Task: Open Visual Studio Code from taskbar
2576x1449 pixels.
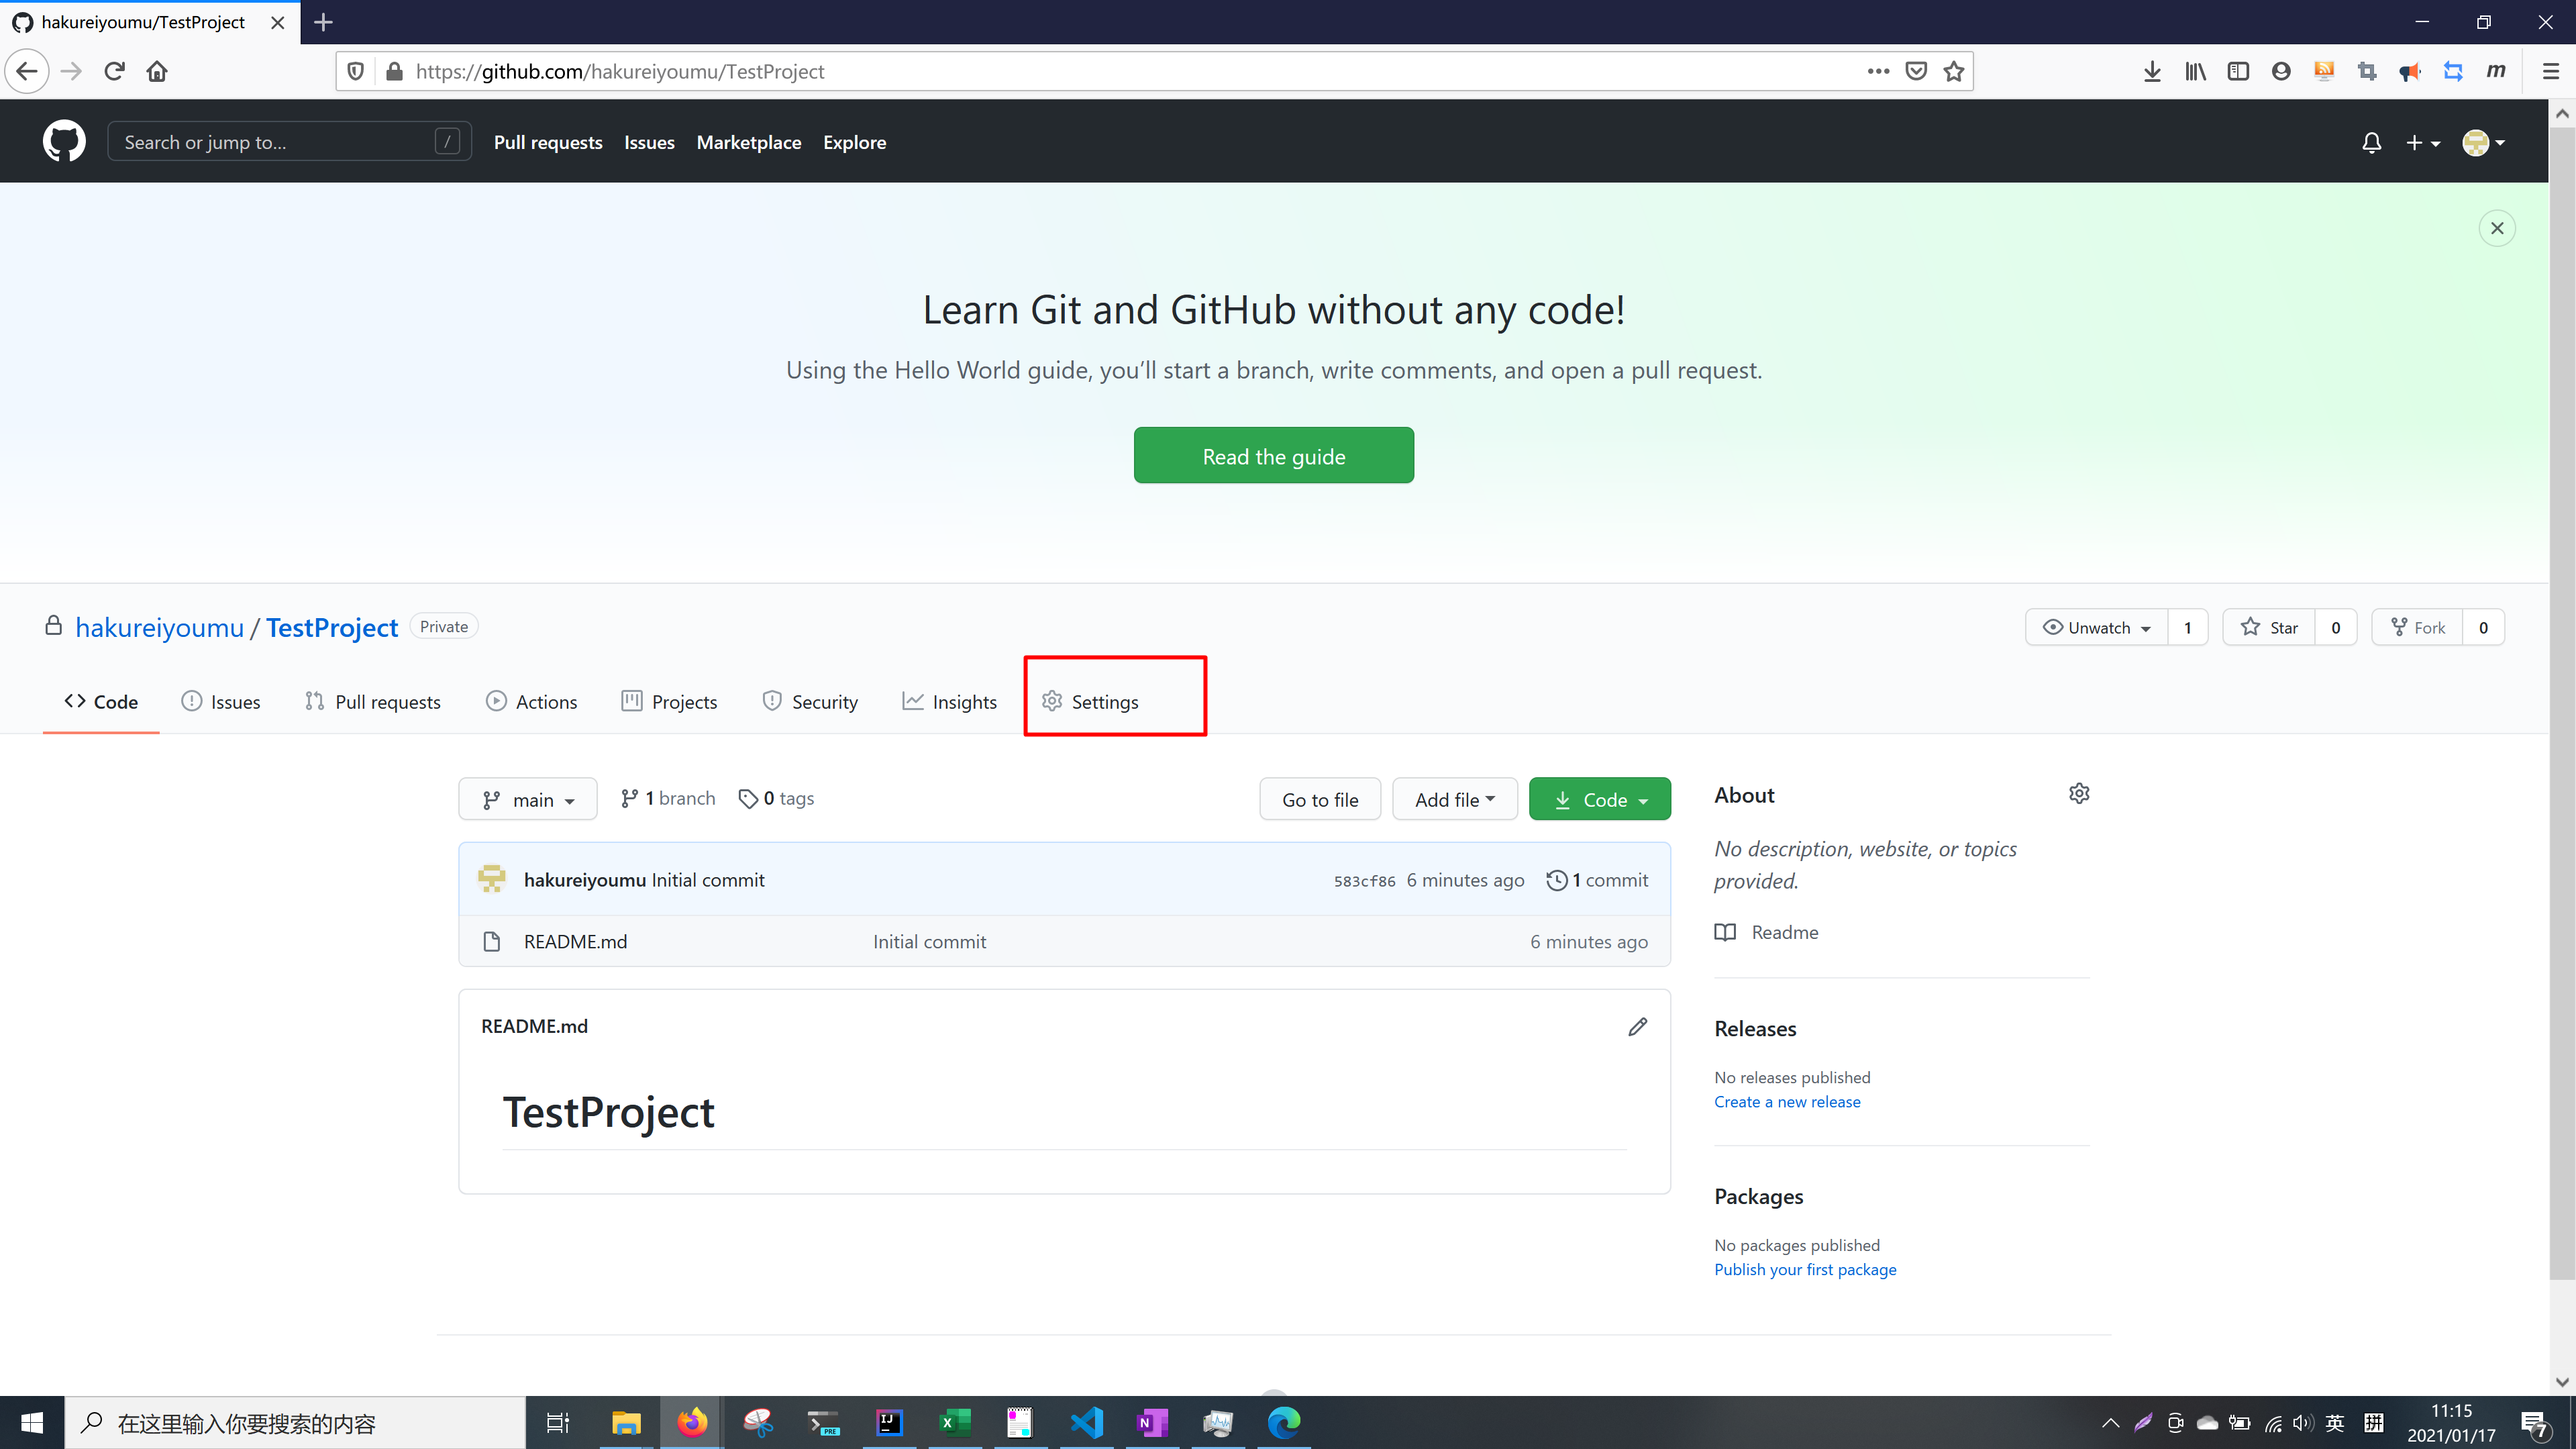Action: [1086, 1422]
